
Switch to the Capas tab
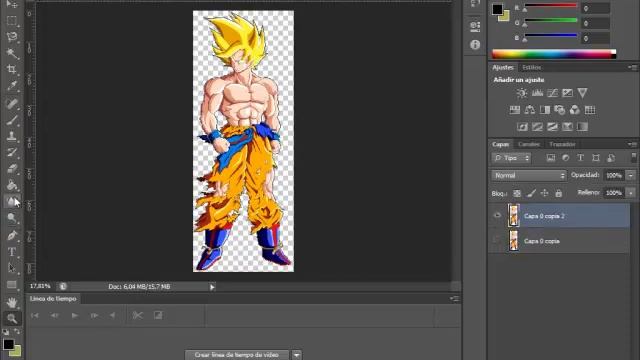[x=500, y=144]
